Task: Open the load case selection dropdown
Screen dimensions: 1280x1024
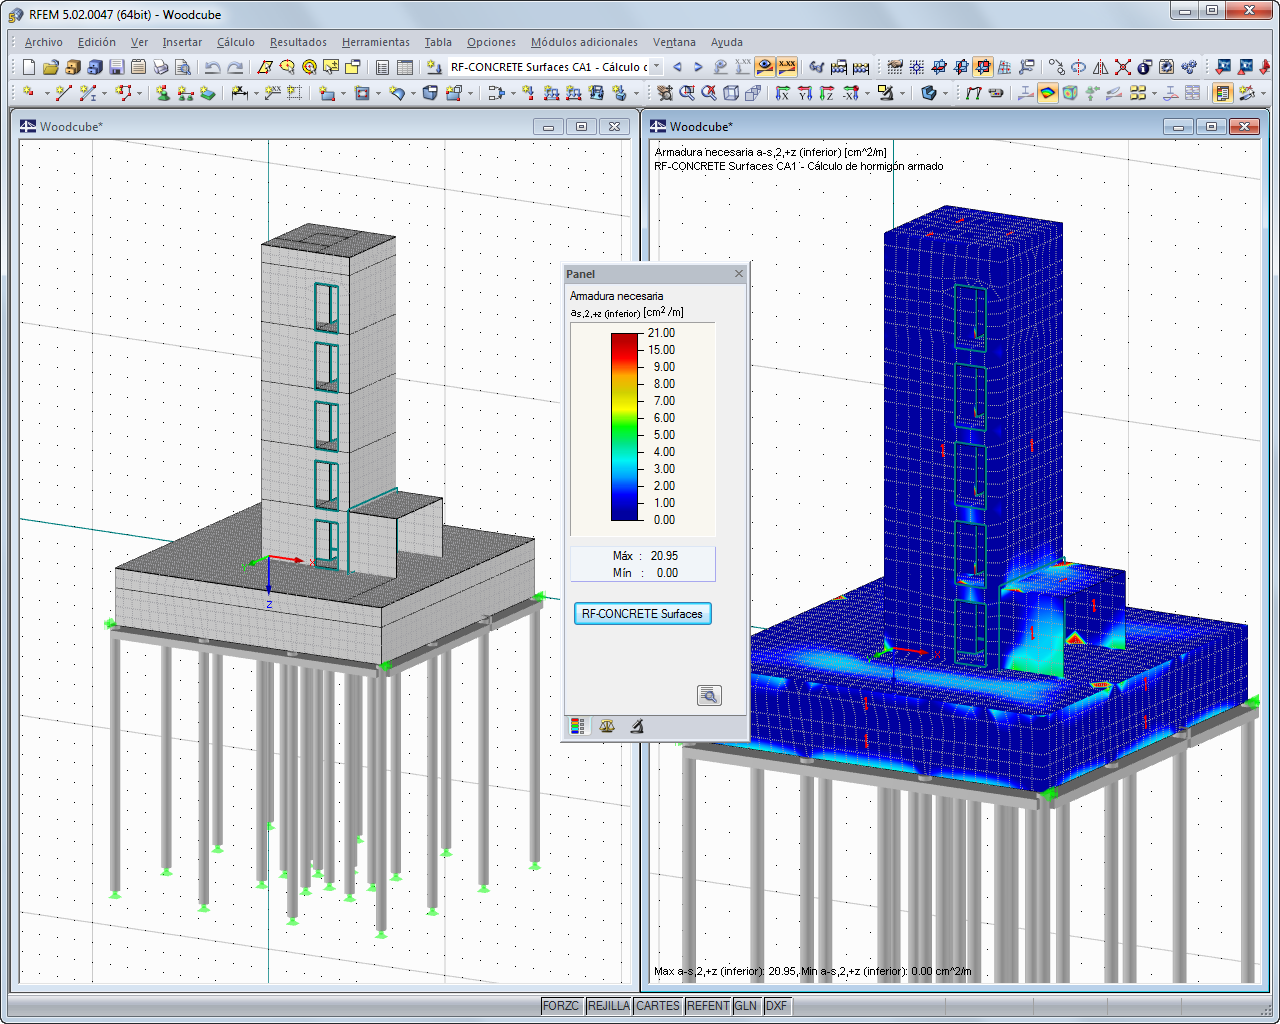Action: pos(657,67)
